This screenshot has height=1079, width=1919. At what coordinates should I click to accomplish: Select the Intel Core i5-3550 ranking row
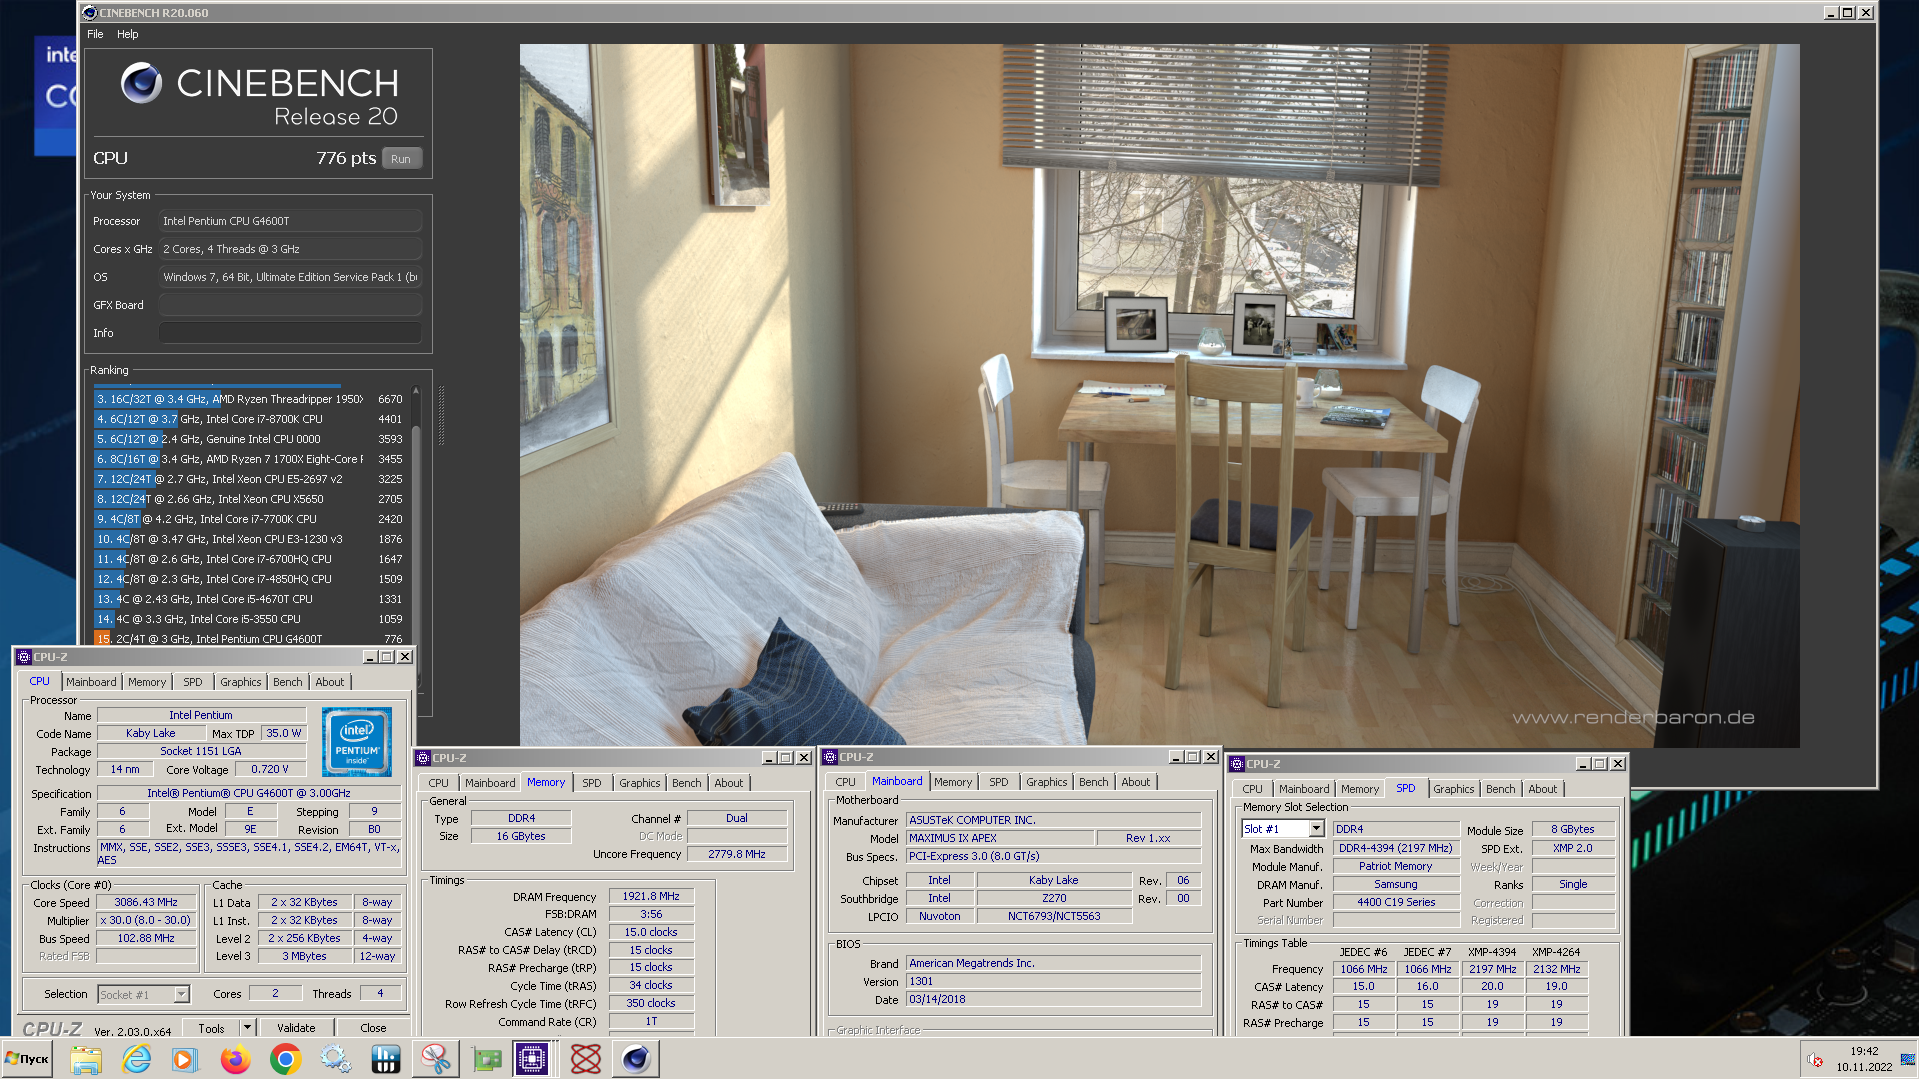click(x=249, y=619)
